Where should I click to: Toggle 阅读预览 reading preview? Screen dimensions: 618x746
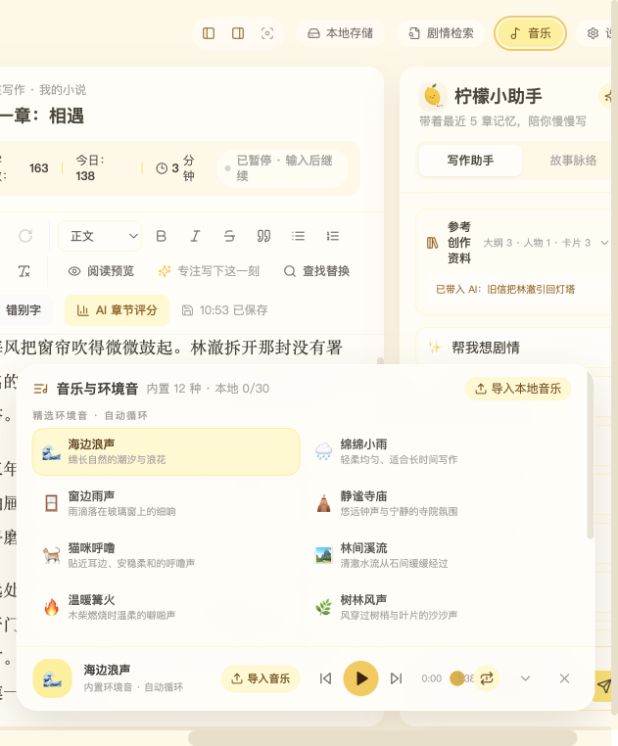pos(100,271)
